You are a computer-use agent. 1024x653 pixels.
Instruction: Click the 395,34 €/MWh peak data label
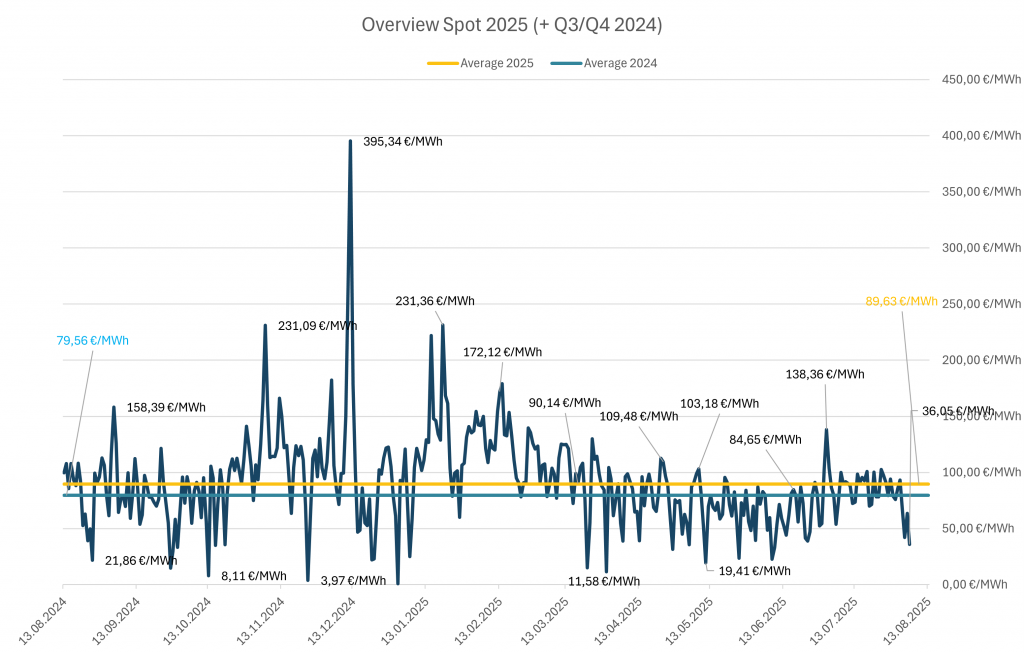click(402, 142)
